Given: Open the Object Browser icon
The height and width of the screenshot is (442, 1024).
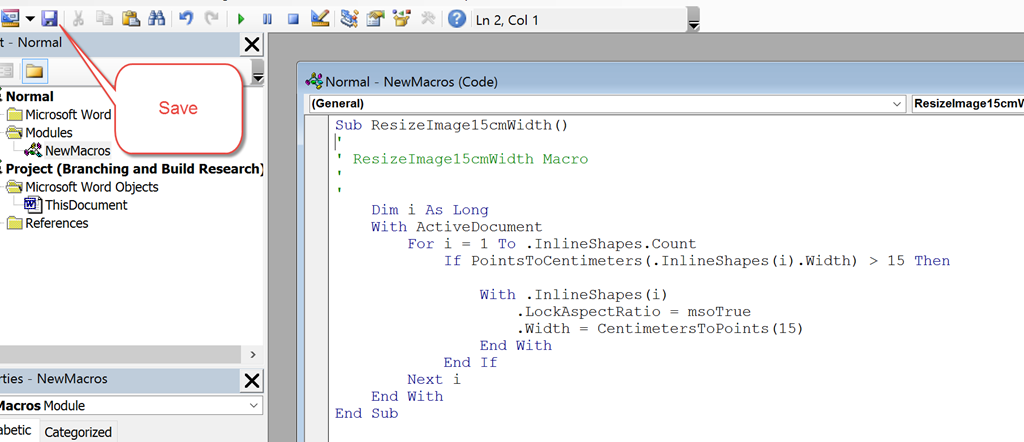Looking at the screenshot, I should point(402,19).
